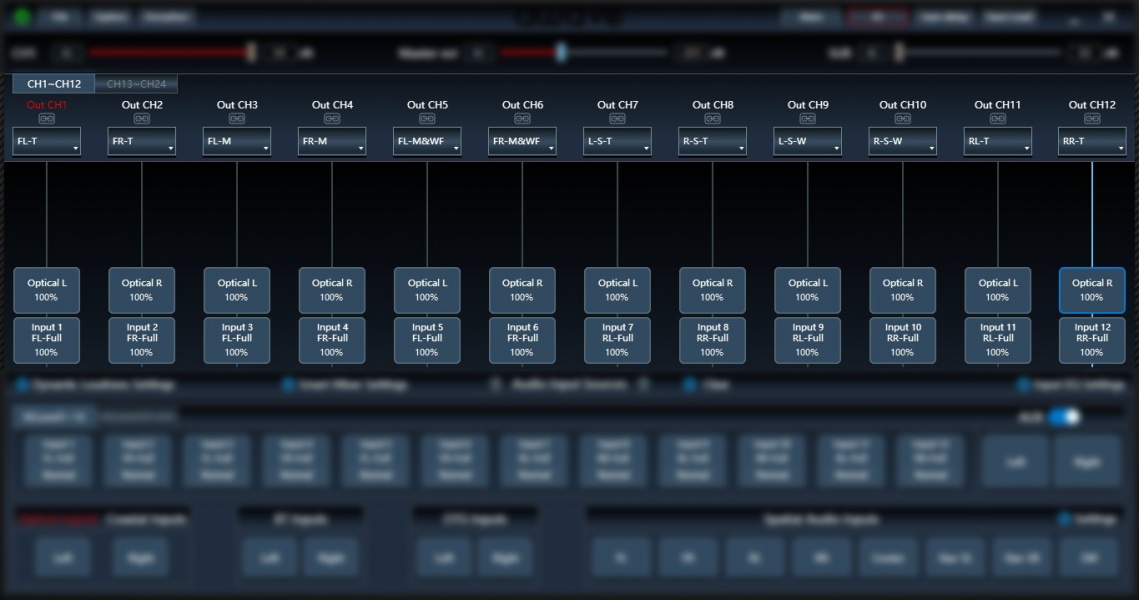Select the Optical R block under Out CH6
This screenshot has width=1139, height=600.
click(522, 290)
